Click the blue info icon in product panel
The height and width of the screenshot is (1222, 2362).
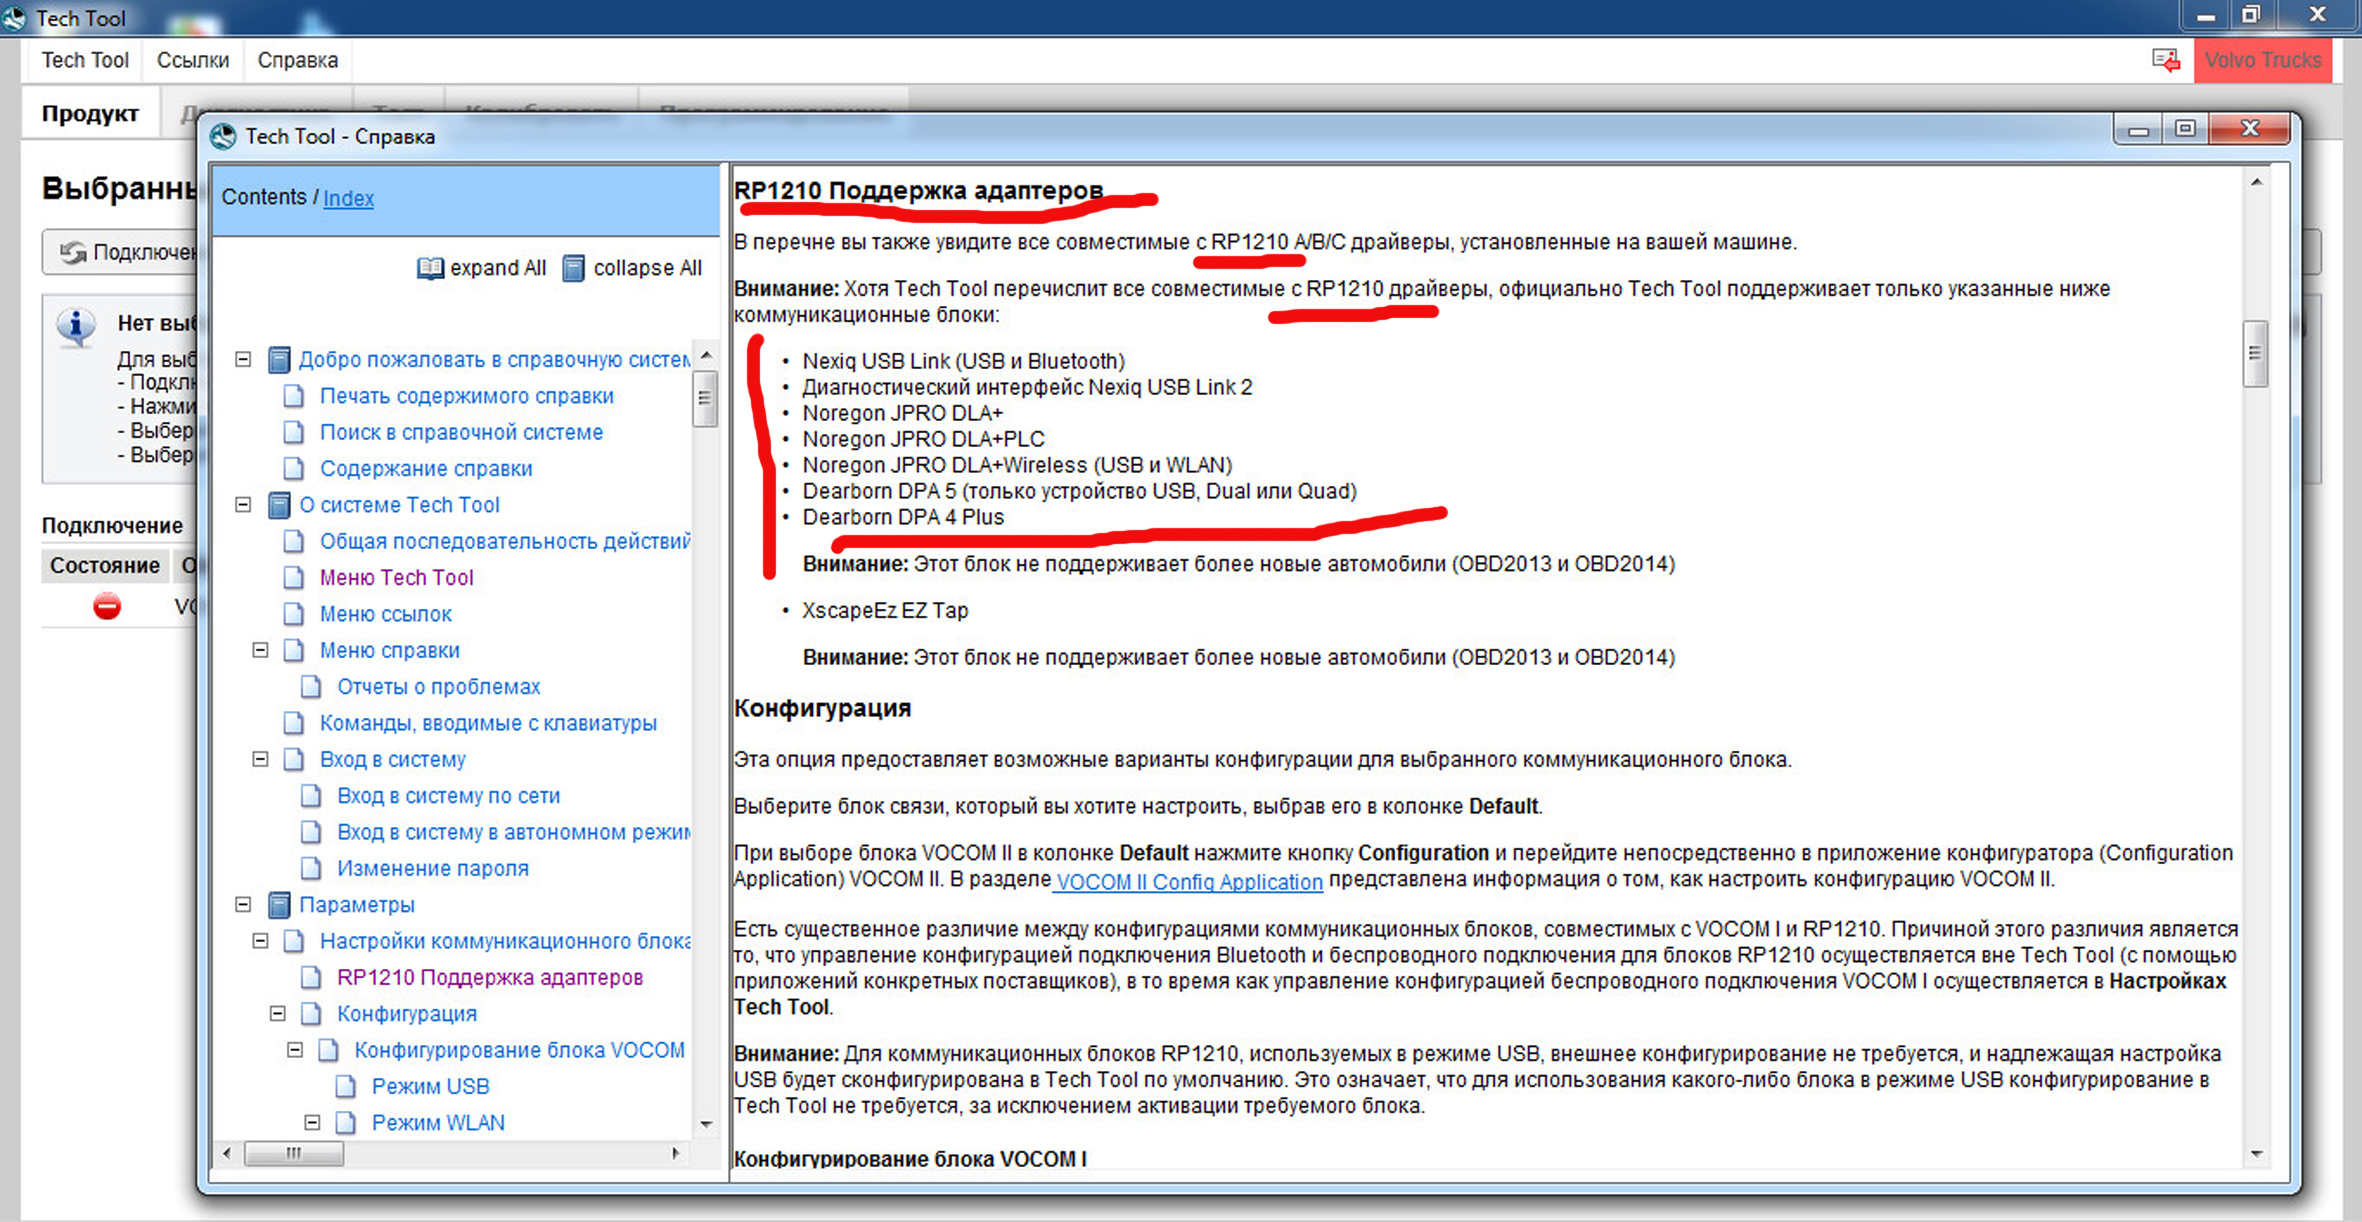click(x=76, y=326)
